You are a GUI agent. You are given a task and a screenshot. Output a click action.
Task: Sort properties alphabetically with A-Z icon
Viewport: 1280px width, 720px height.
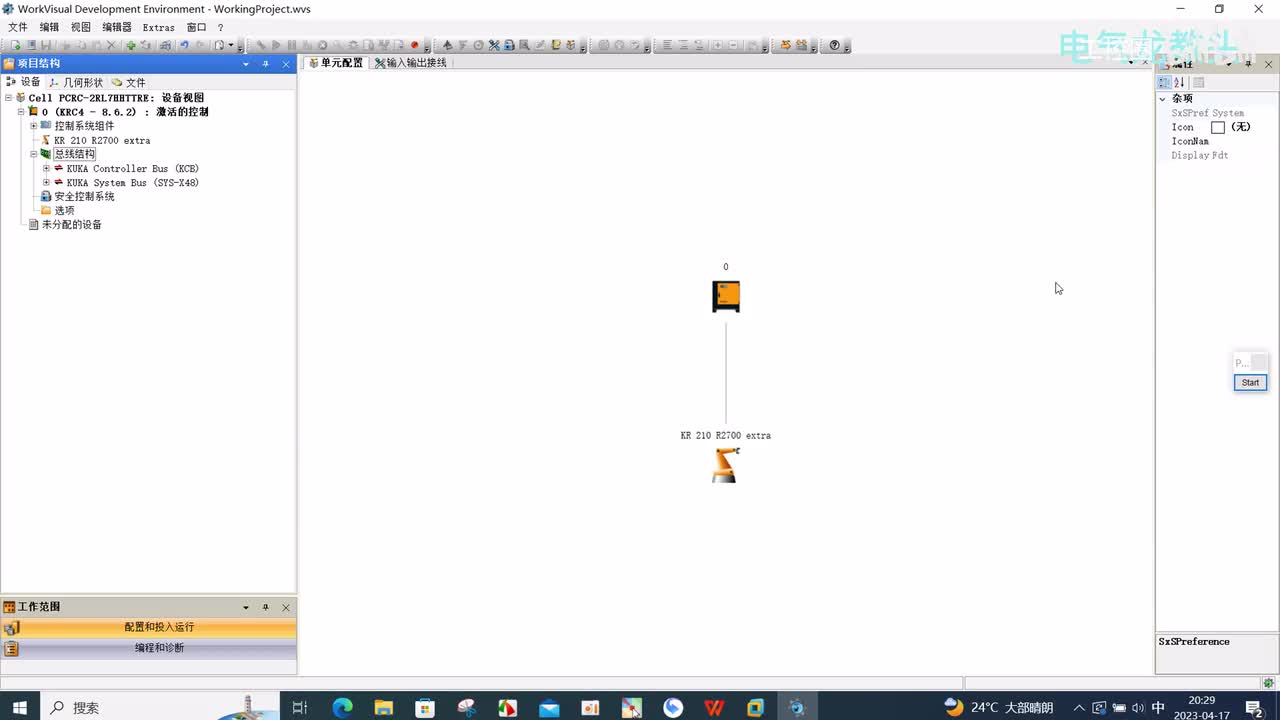pos(1180,82)
